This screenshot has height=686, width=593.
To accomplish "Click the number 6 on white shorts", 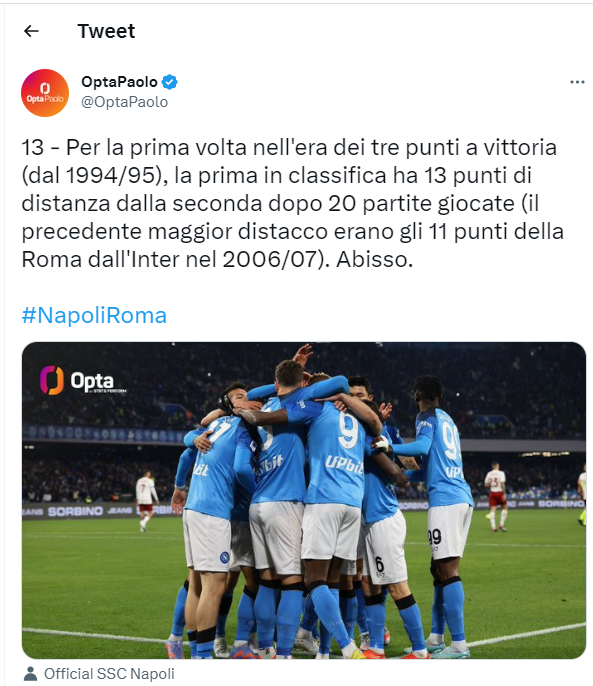I will 379,564.
